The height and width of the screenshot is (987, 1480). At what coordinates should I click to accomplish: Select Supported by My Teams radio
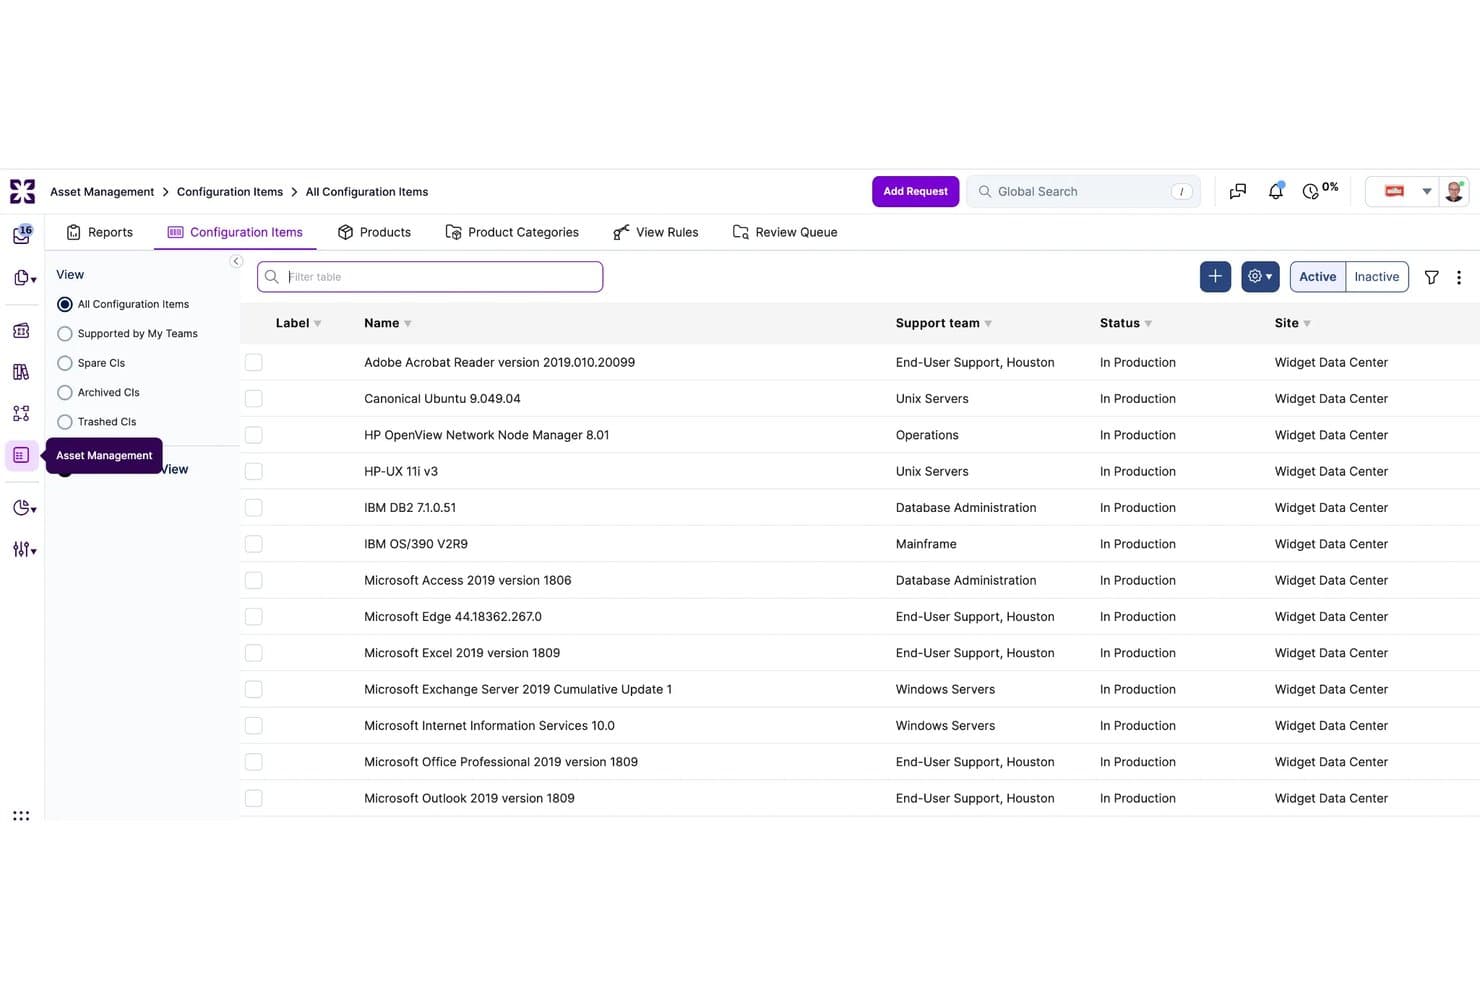pos(65,334)
